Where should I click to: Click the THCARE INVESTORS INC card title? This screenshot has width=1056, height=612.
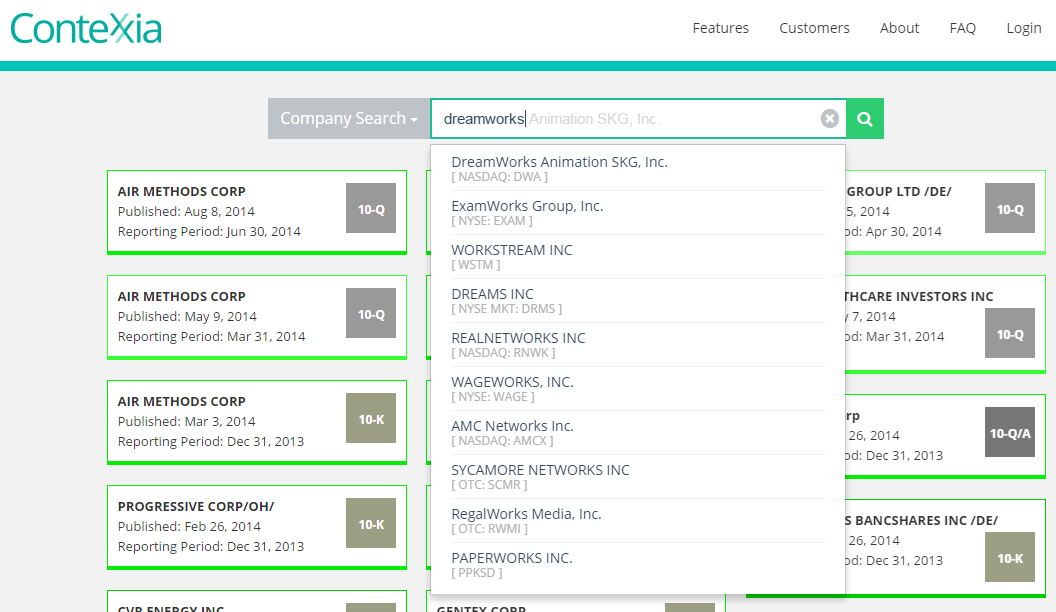(x=920, y=296)
